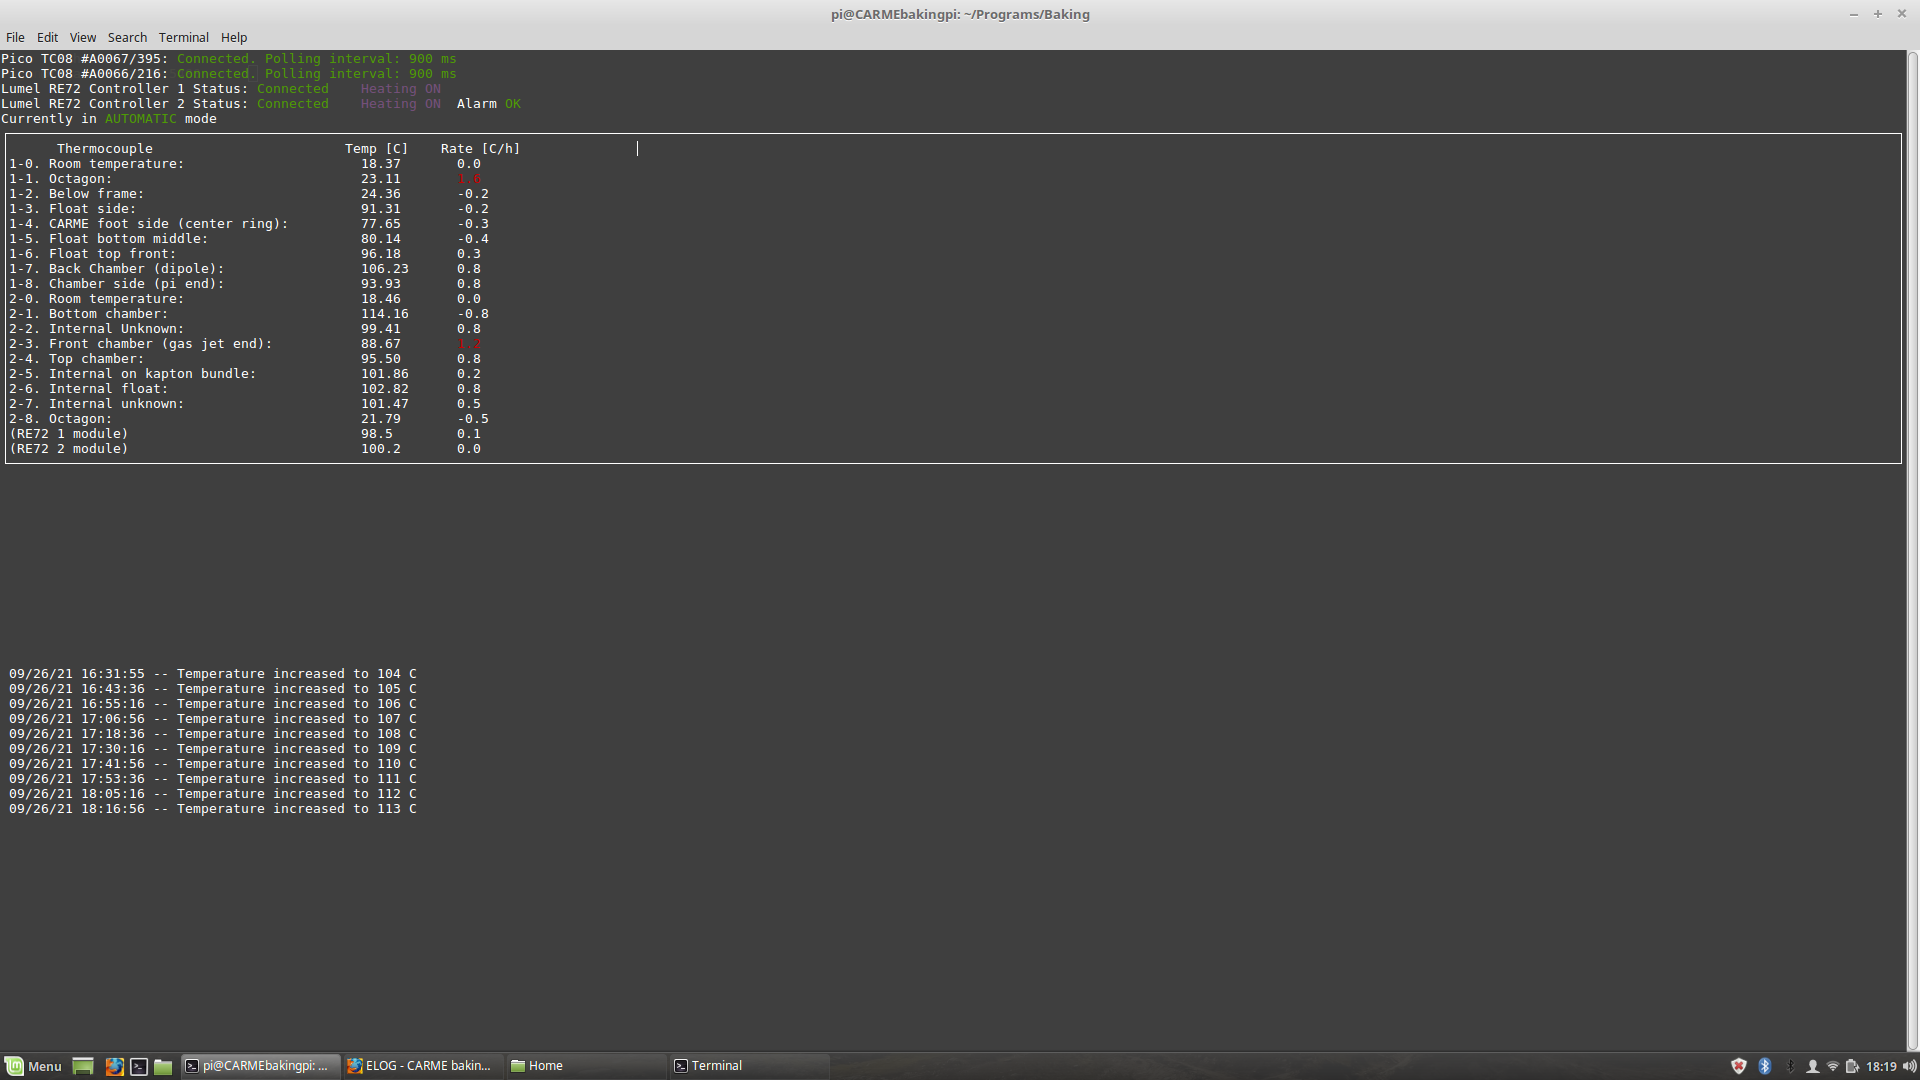Switch to ELOG - CARME baking window

pos(420,1066)
